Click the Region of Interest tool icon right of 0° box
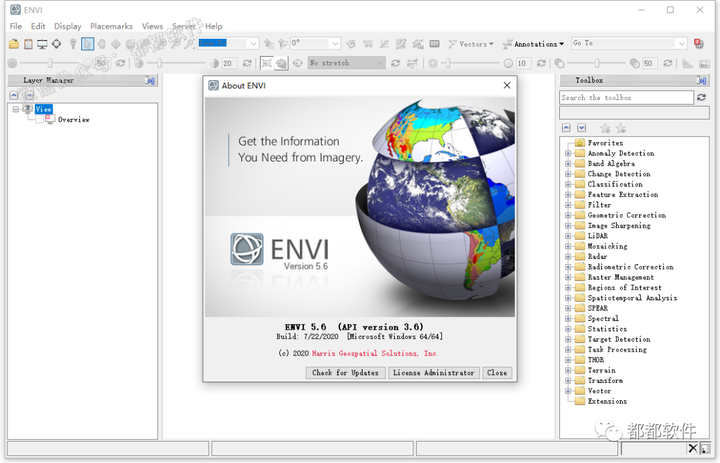This screenshot has width=720, height=463. click(351, 44)
